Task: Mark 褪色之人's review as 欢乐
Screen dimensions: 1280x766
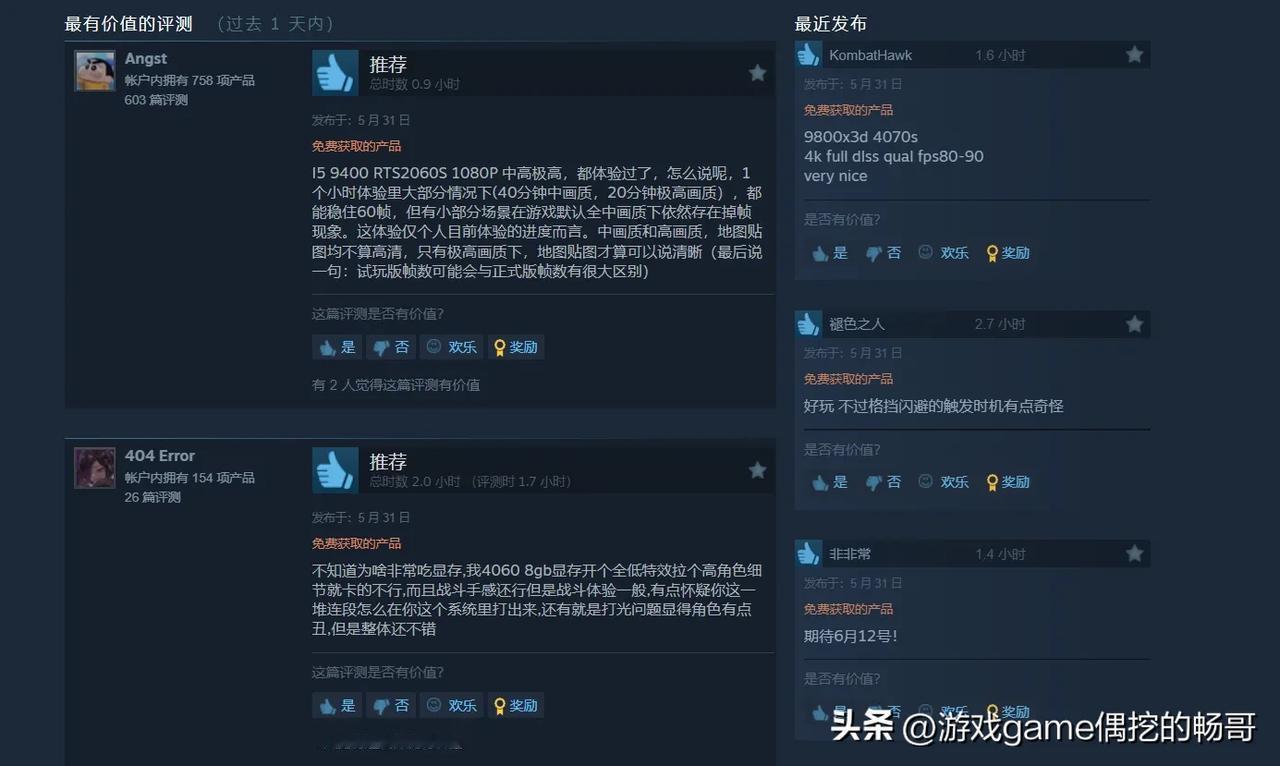Action: pyautogui.click(x=943, y=482)
